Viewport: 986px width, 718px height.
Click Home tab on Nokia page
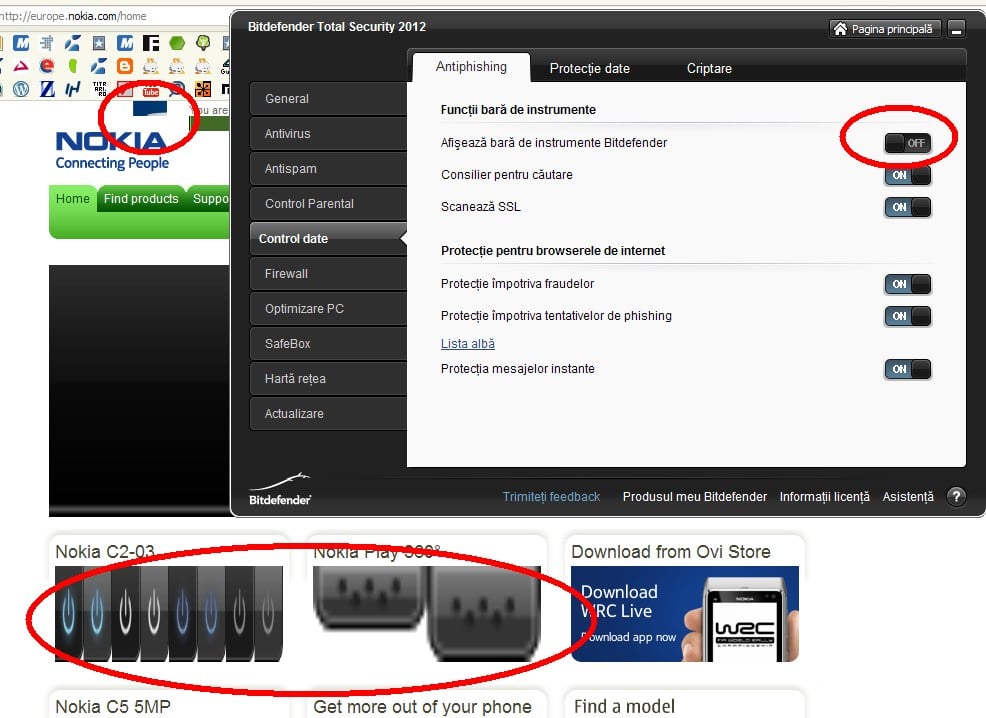73,199
